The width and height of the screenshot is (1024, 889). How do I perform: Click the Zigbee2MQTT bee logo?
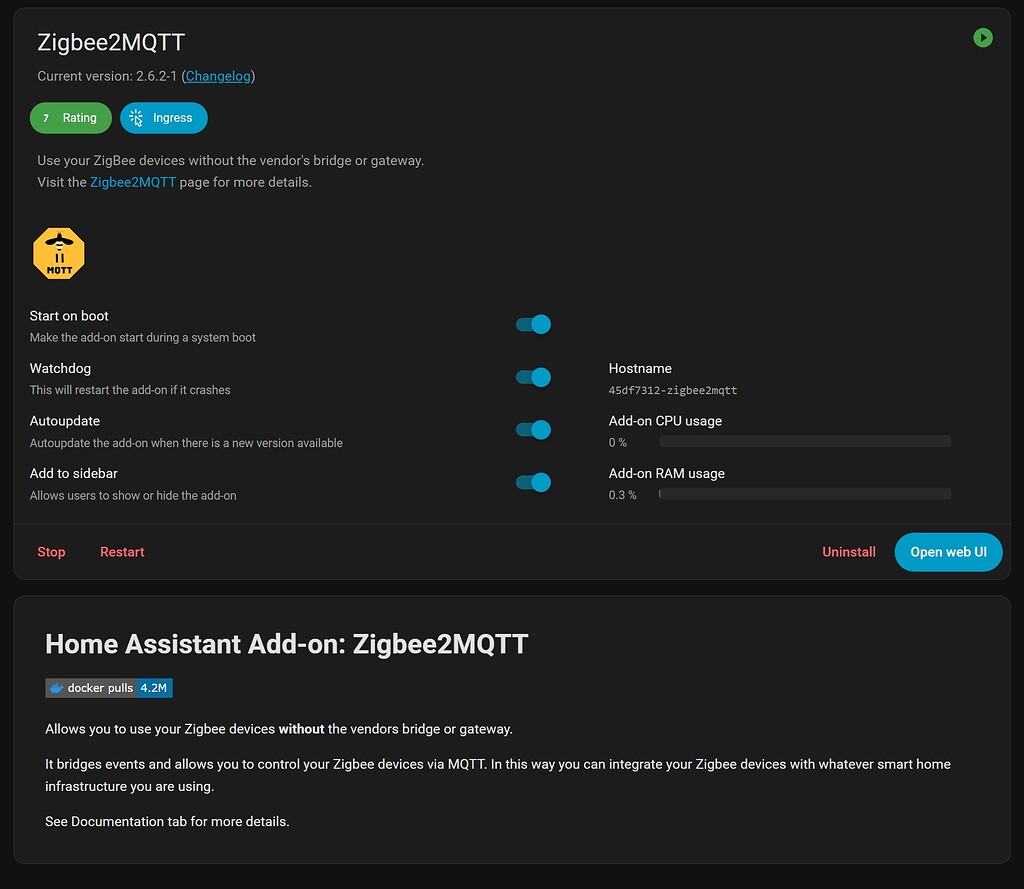pyautogui.click(x=59, y=253)
